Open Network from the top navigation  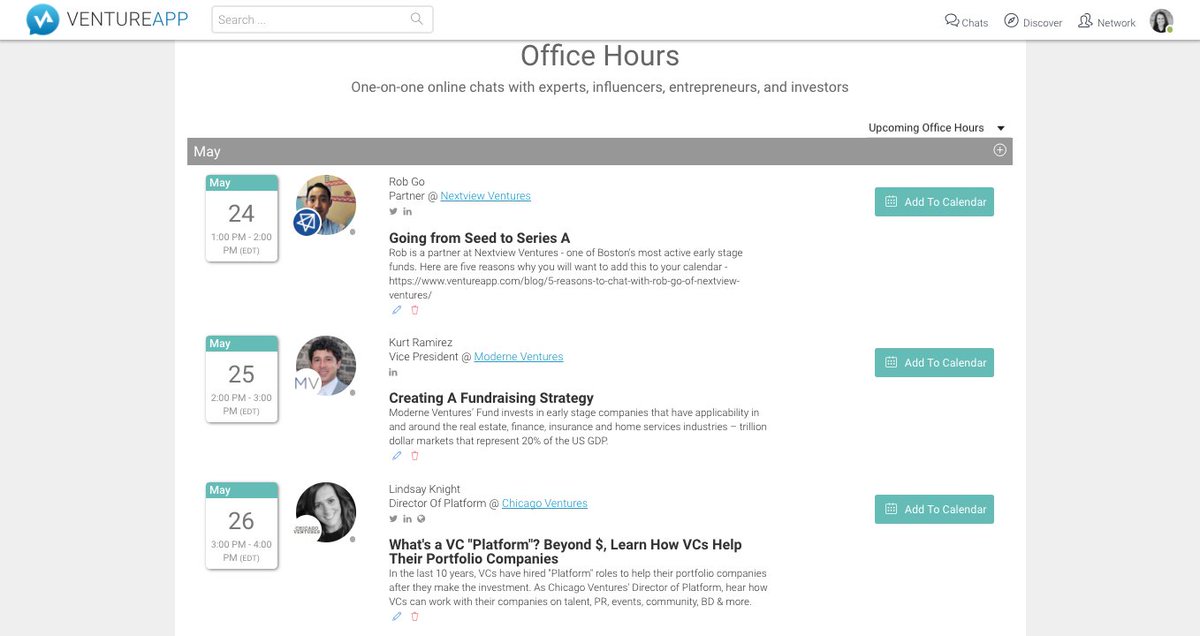point(1106,21)
